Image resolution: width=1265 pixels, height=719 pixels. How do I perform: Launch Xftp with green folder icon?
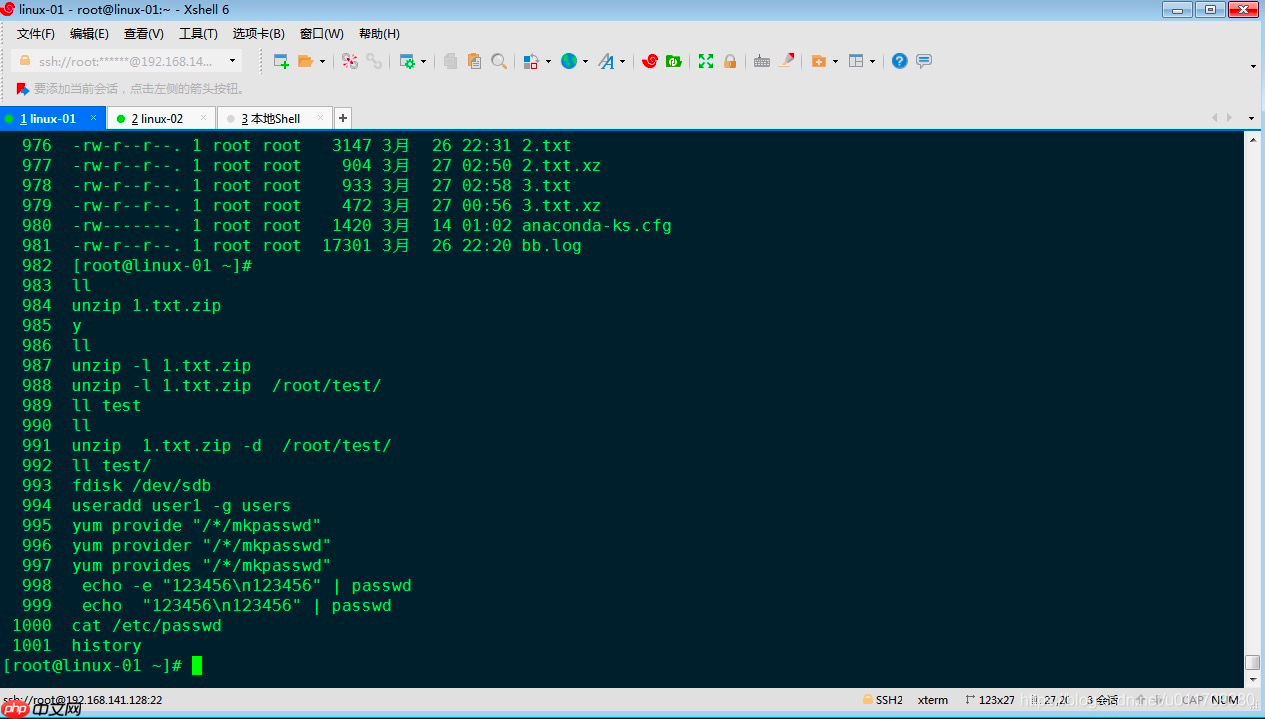674,61
